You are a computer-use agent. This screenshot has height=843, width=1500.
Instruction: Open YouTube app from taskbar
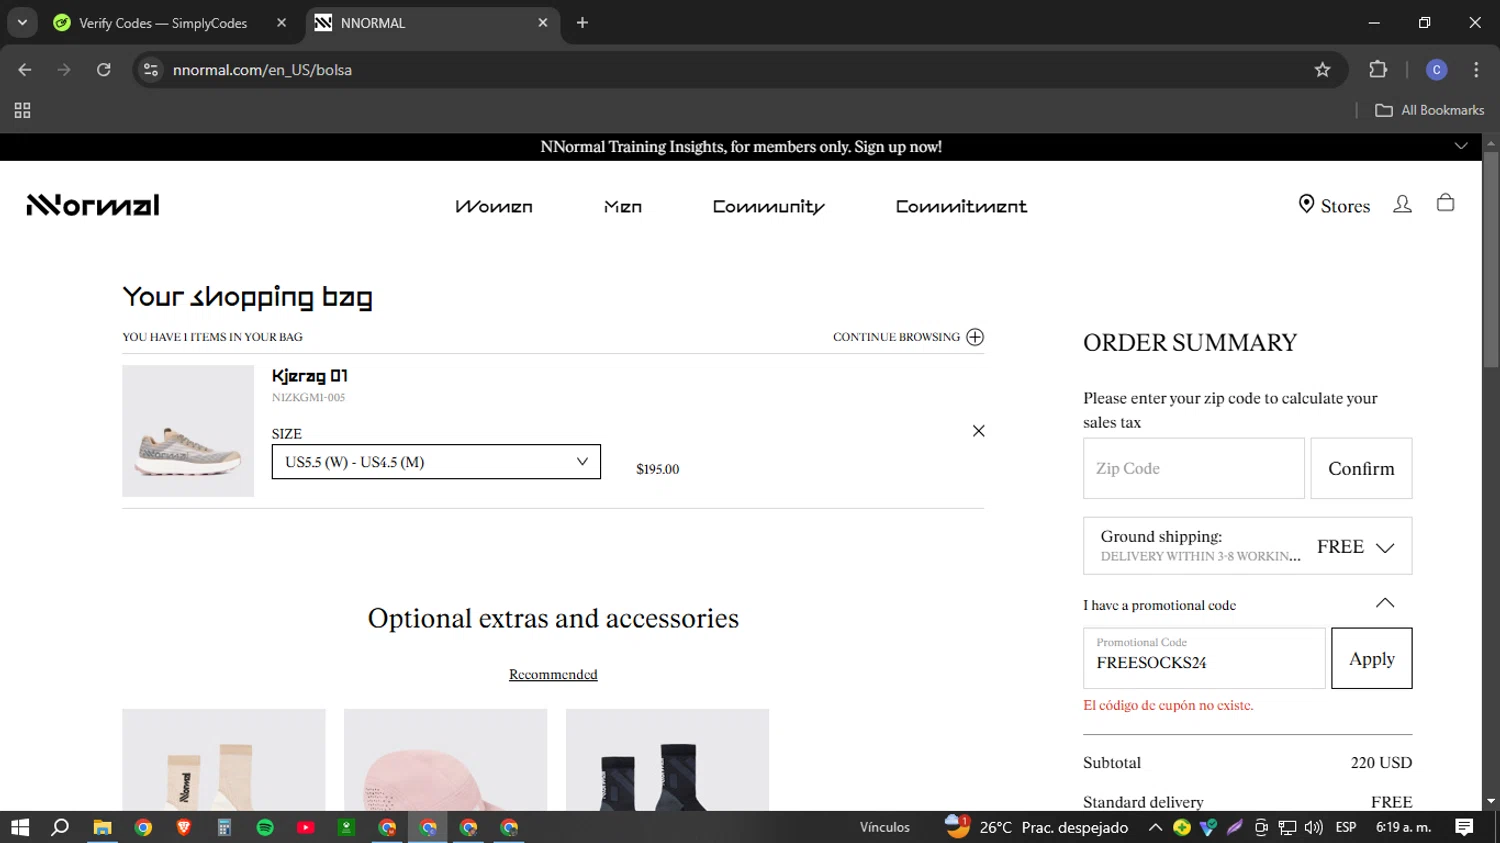[306, 827]
